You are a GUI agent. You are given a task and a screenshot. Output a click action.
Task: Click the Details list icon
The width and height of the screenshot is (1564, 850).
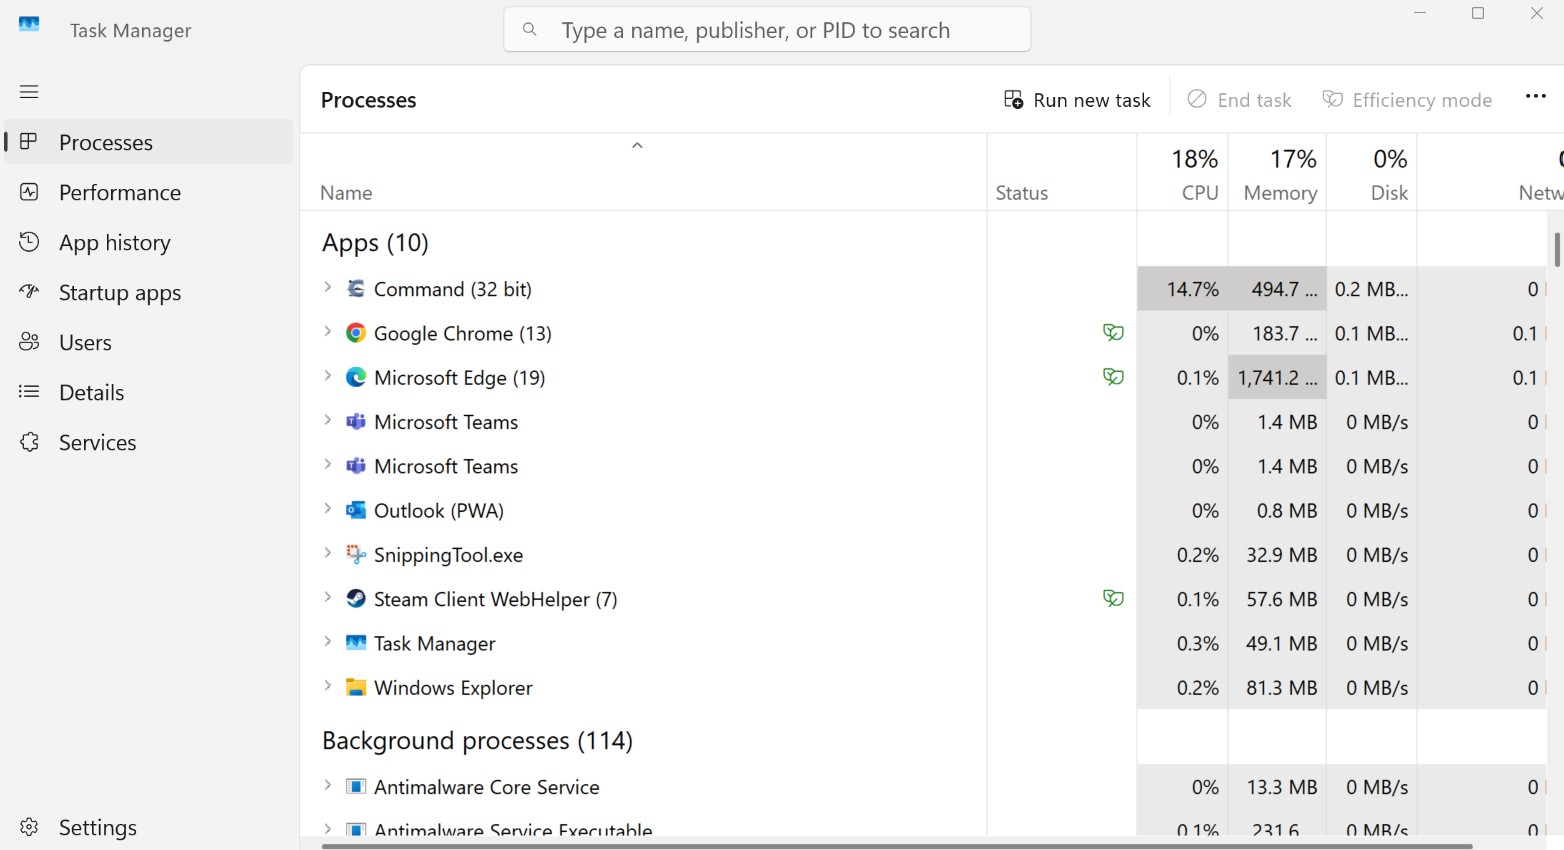[x=29, y=392]
